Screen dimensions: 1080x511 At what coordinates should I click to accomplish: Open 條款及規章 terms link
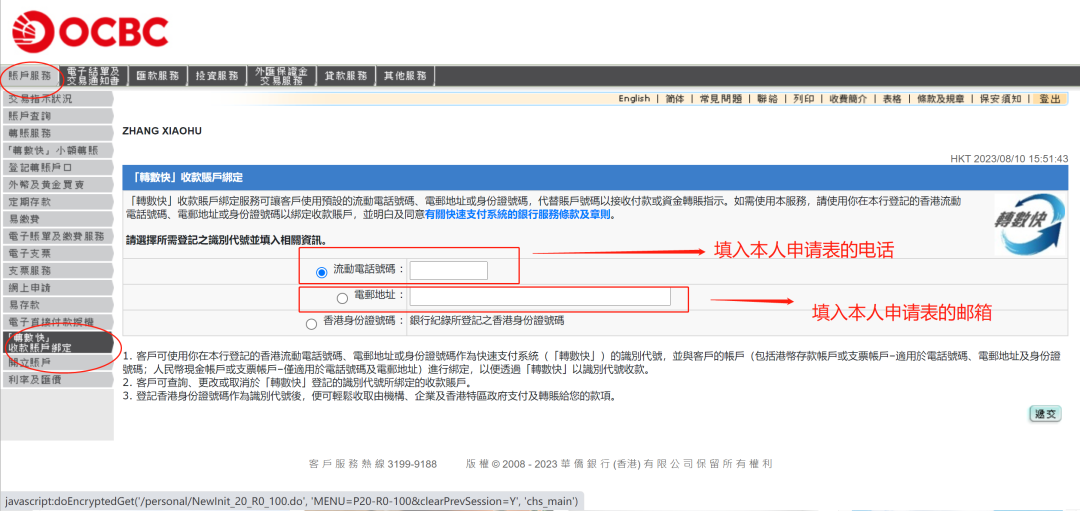point(940,98)
